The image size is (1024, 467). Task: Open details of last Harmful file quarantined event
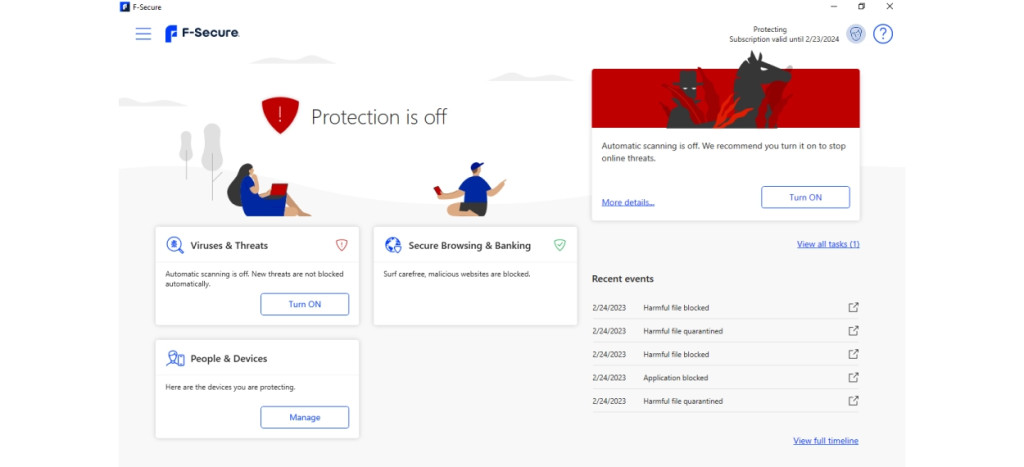(x=853, y=401)
